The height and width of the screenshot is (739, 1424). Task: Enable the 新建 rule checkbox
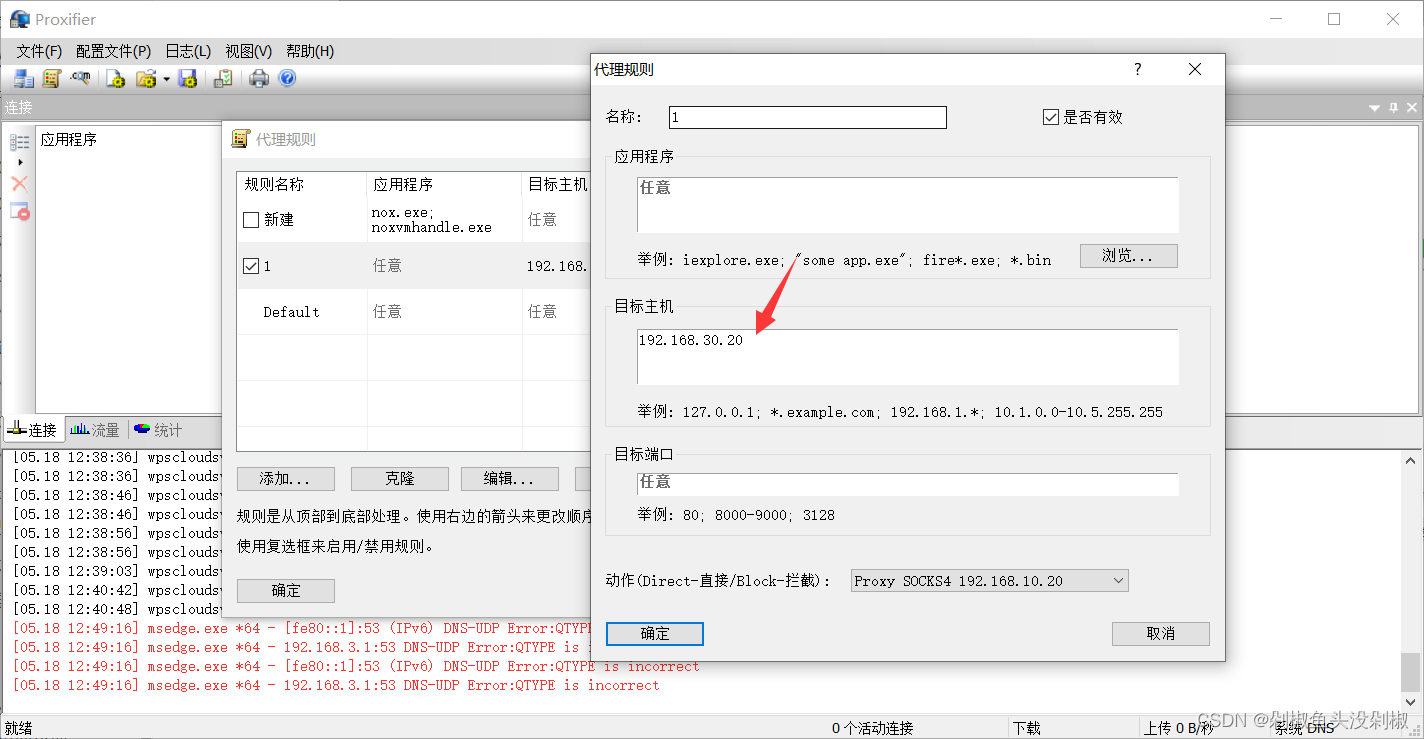tap(251, 220)
